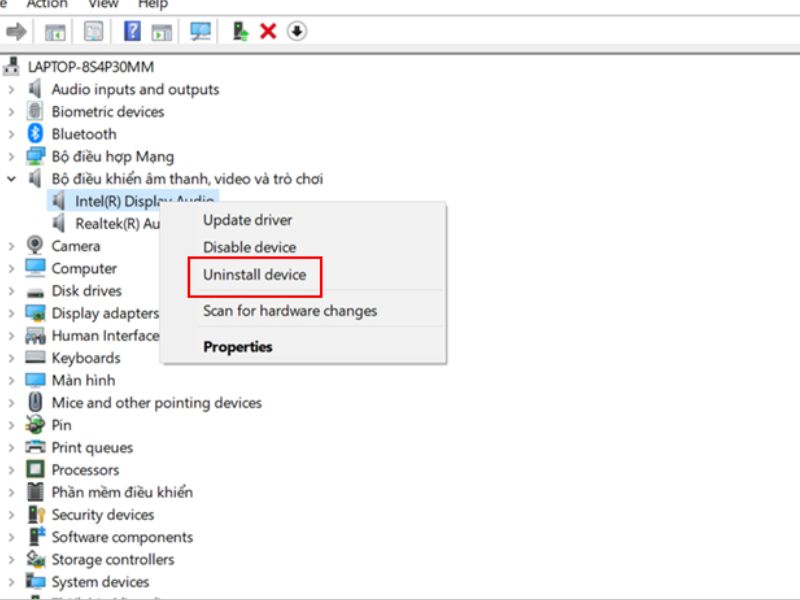Screen dimensions: 800x600
Task: Select the Display adapters category
Action: click(105, 313)
